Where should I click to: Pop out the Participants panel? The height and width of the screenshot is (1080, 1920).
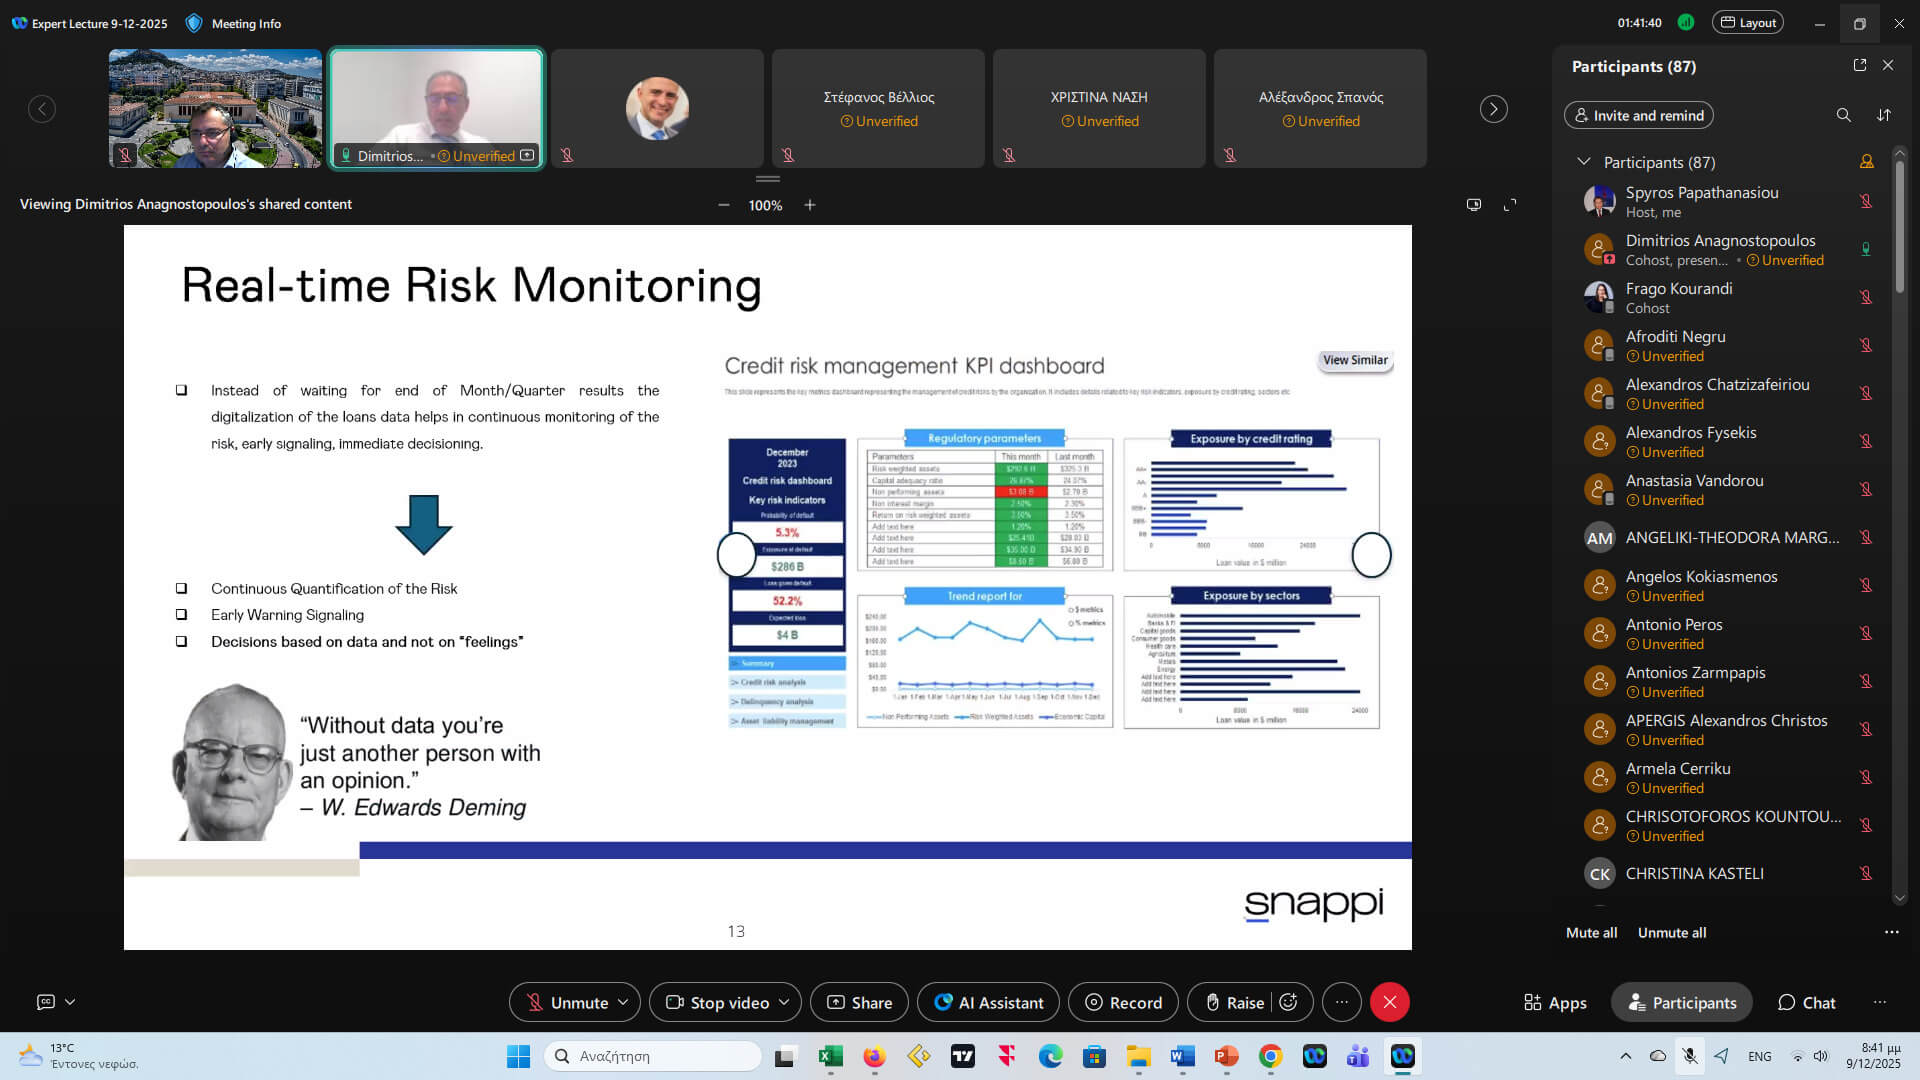pyautogui.click(x=1859, y=65)
